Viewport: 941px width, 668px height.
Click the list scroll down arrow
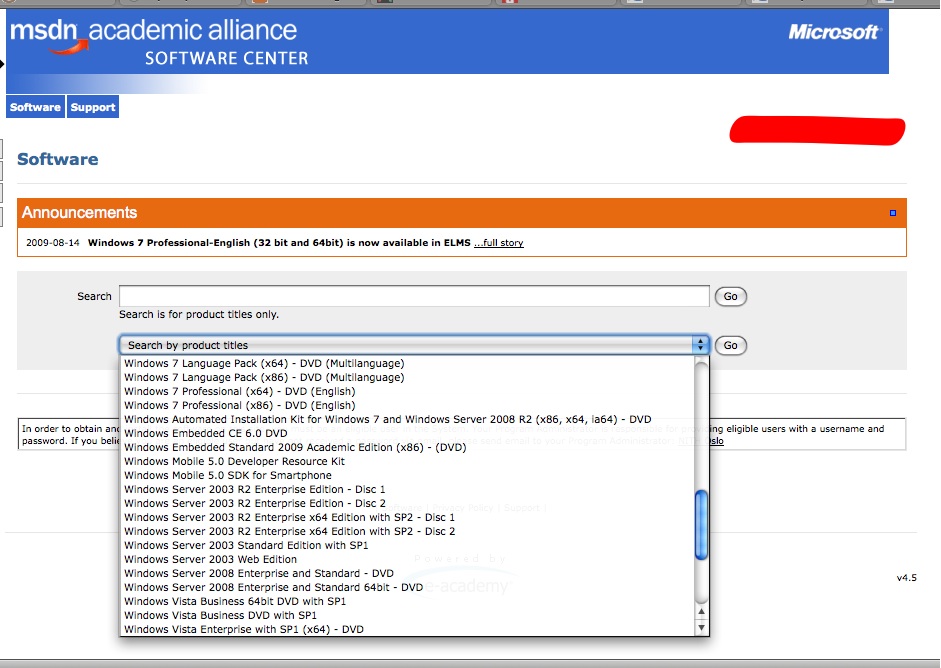tap(701, 628)
